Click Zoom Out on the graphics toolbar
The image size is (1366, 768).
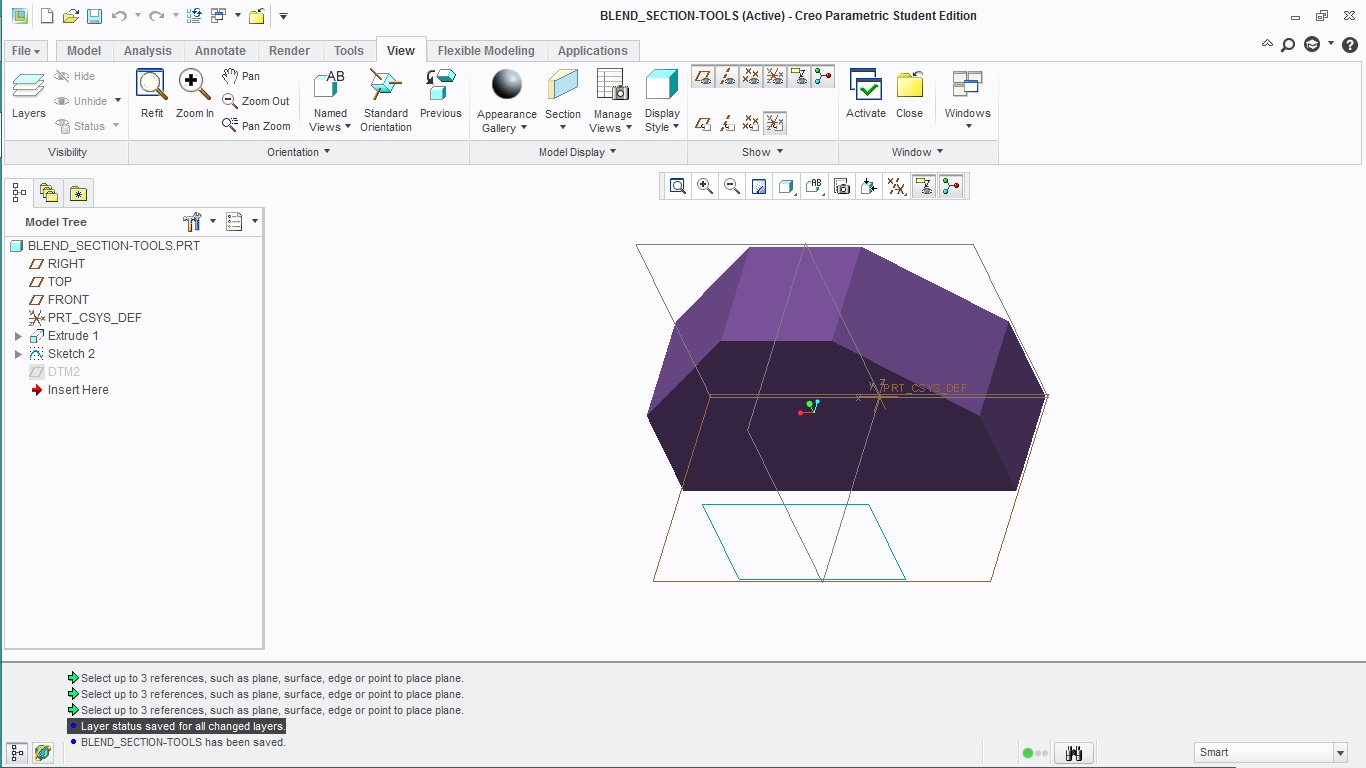tap(732, 186)
